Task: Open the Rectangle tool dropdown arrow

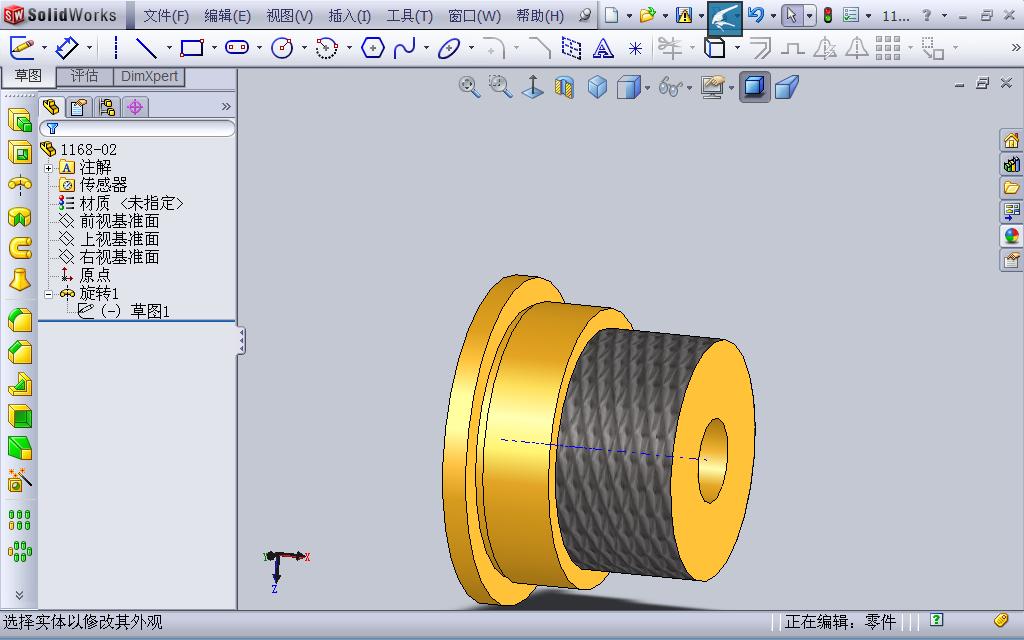Action: [214, 48]
